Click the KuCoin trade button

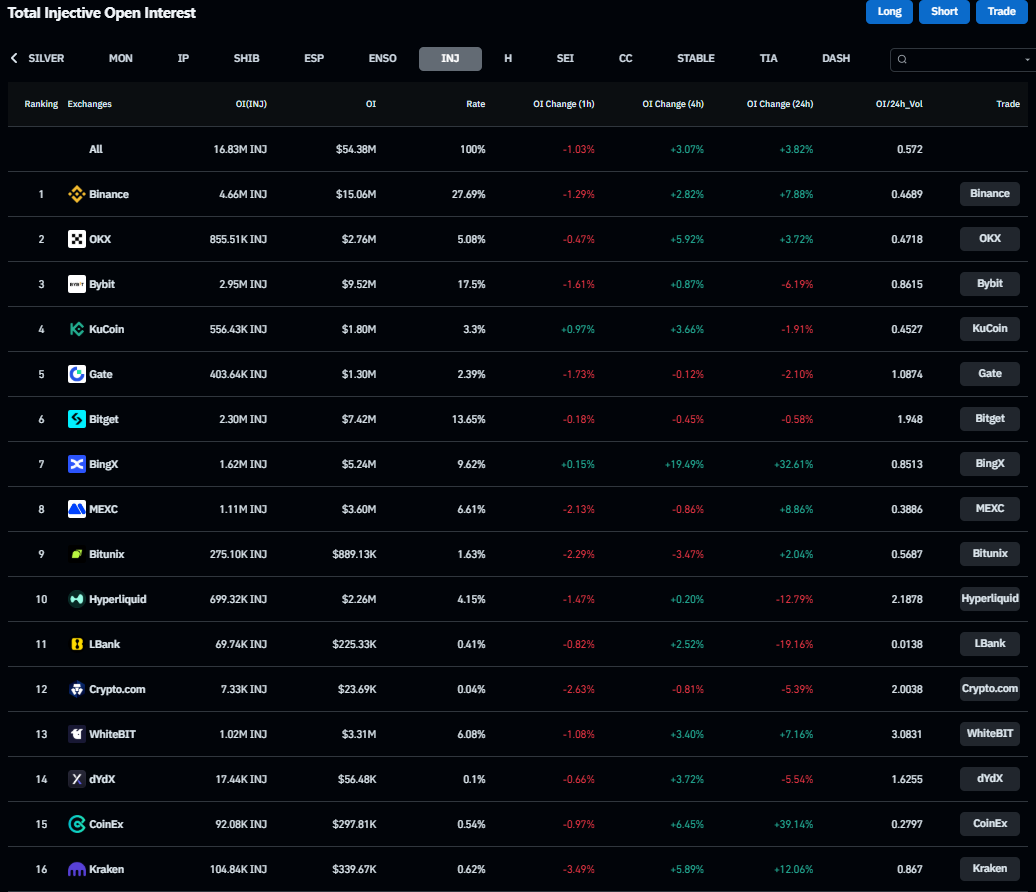990,328
